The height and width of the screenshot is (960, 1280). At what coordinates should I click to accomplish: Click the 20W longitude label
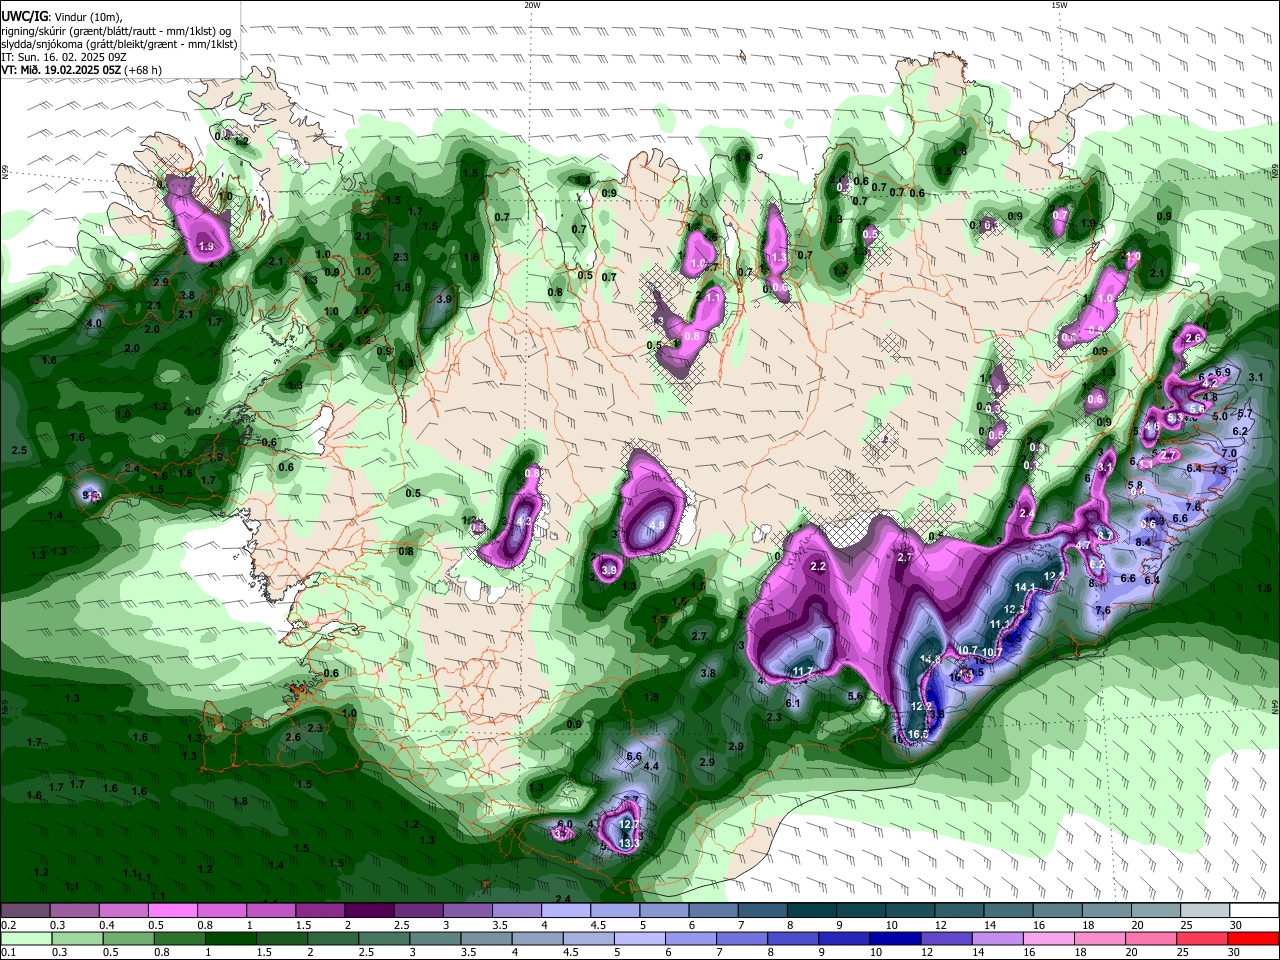click(532, 5)
